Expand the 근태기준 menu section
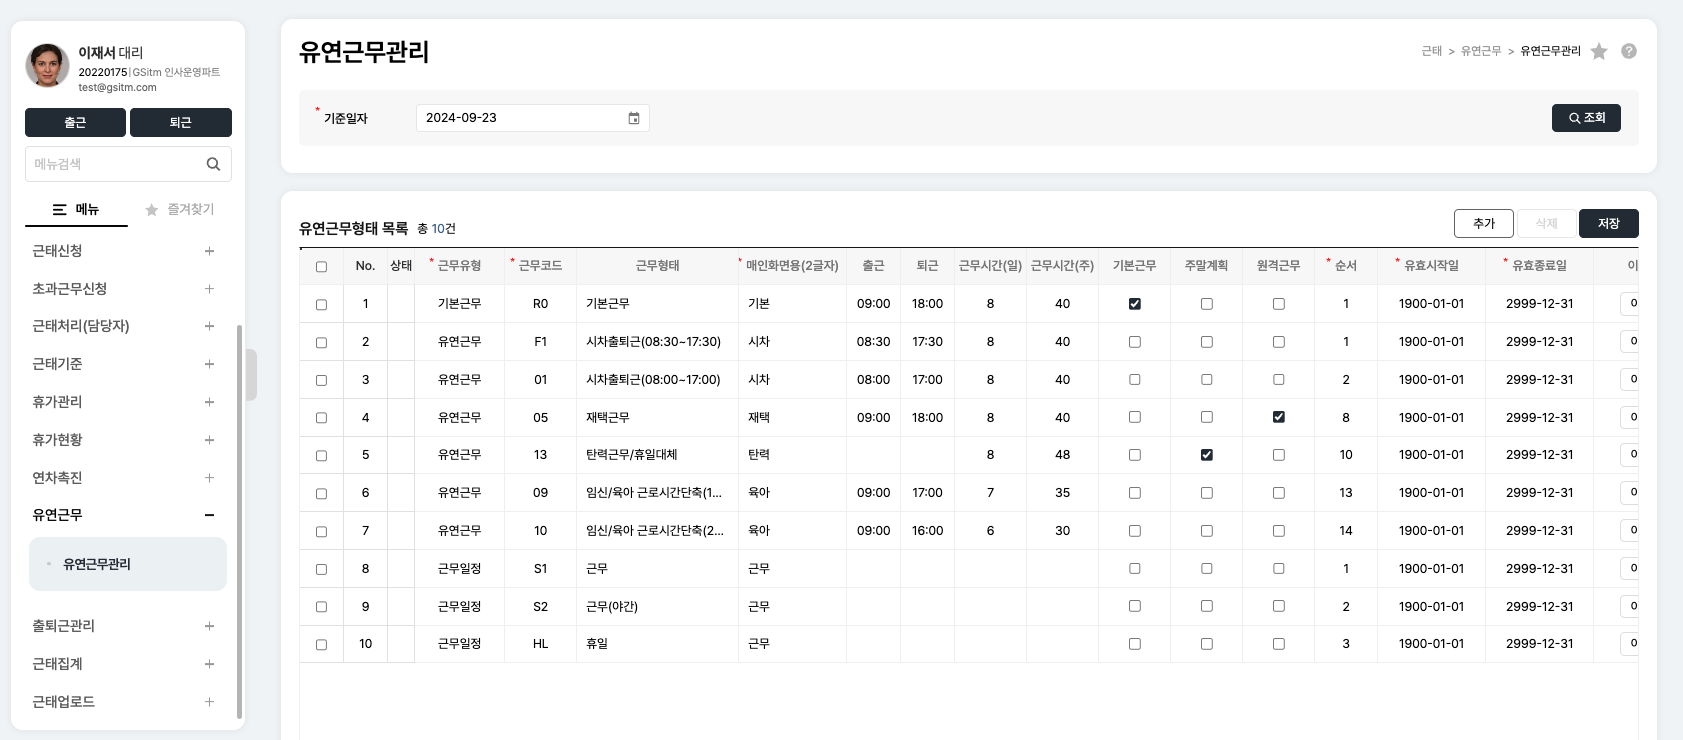 tap(209, 364)
